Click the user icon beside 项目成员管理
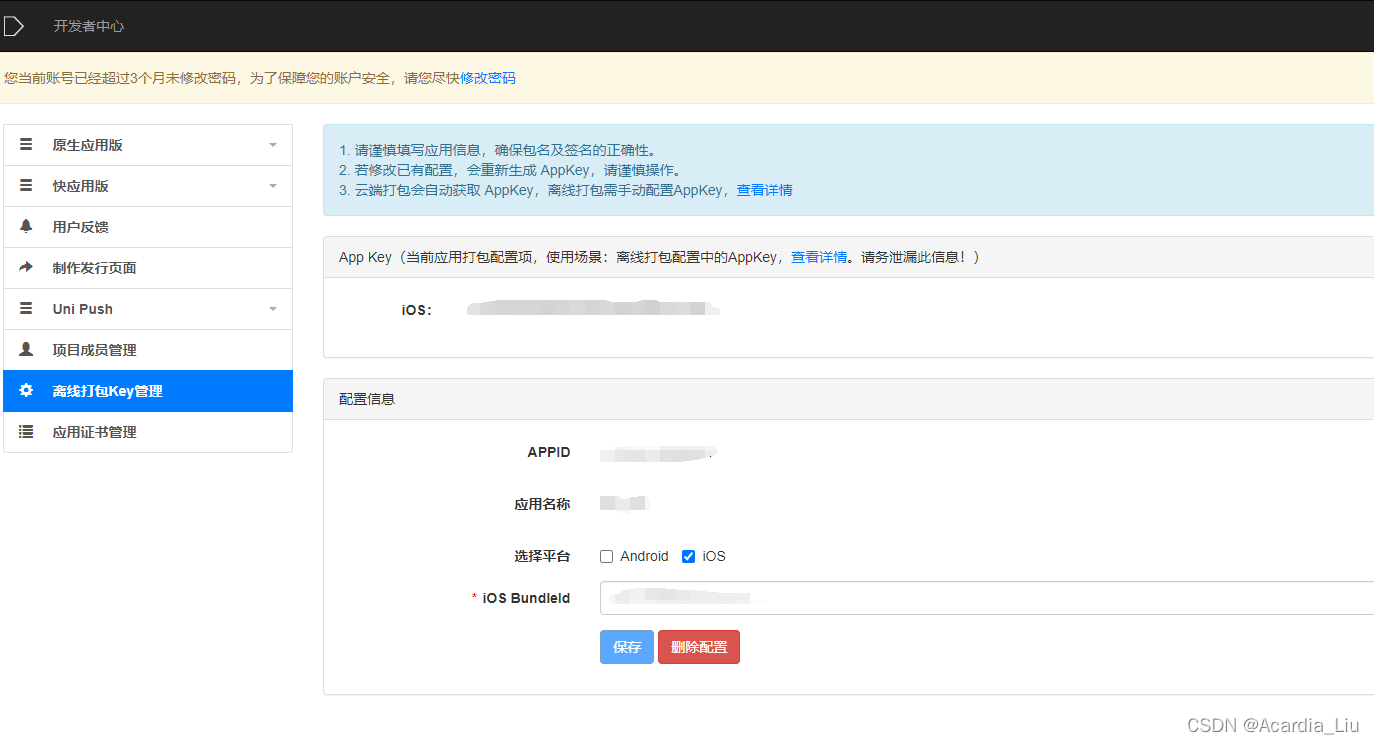 tap(26, 350)
